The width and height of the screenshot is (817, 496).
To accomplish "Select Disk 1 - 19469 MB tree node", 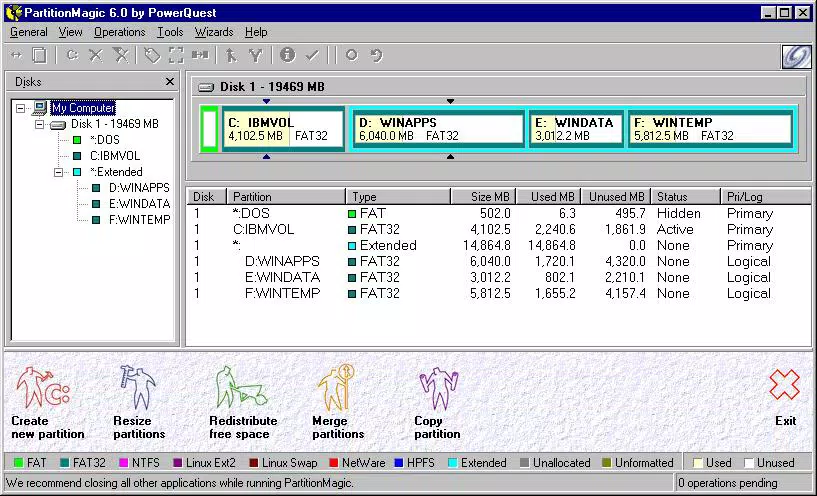I will pos(115,124).
